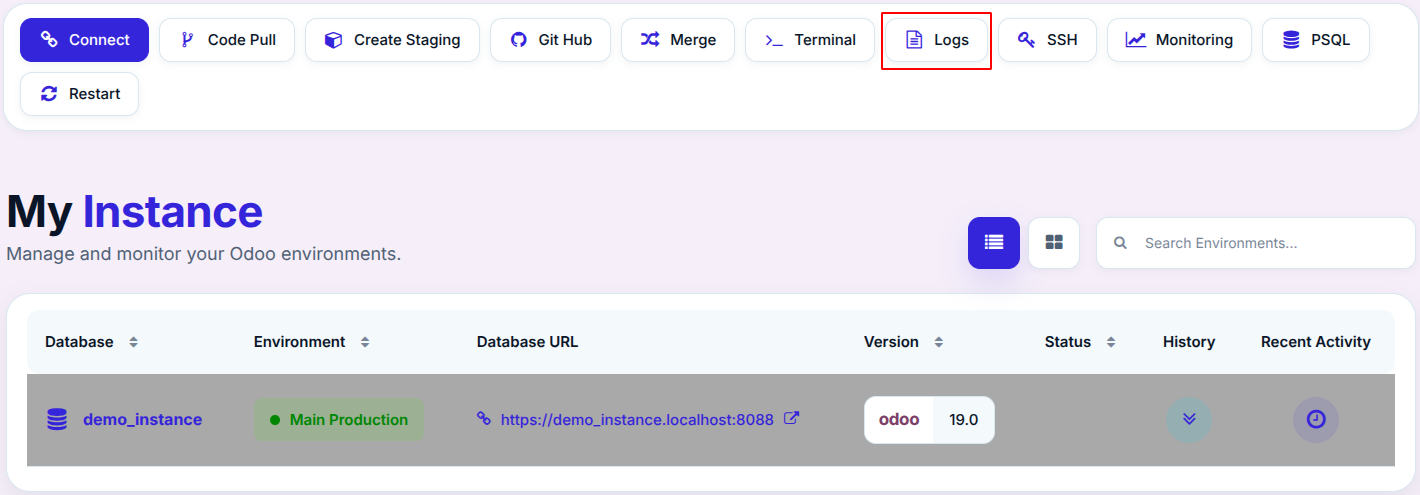Open the Terminal
The width and height of the screenshot is (1420, 495).
coord(810,40)
